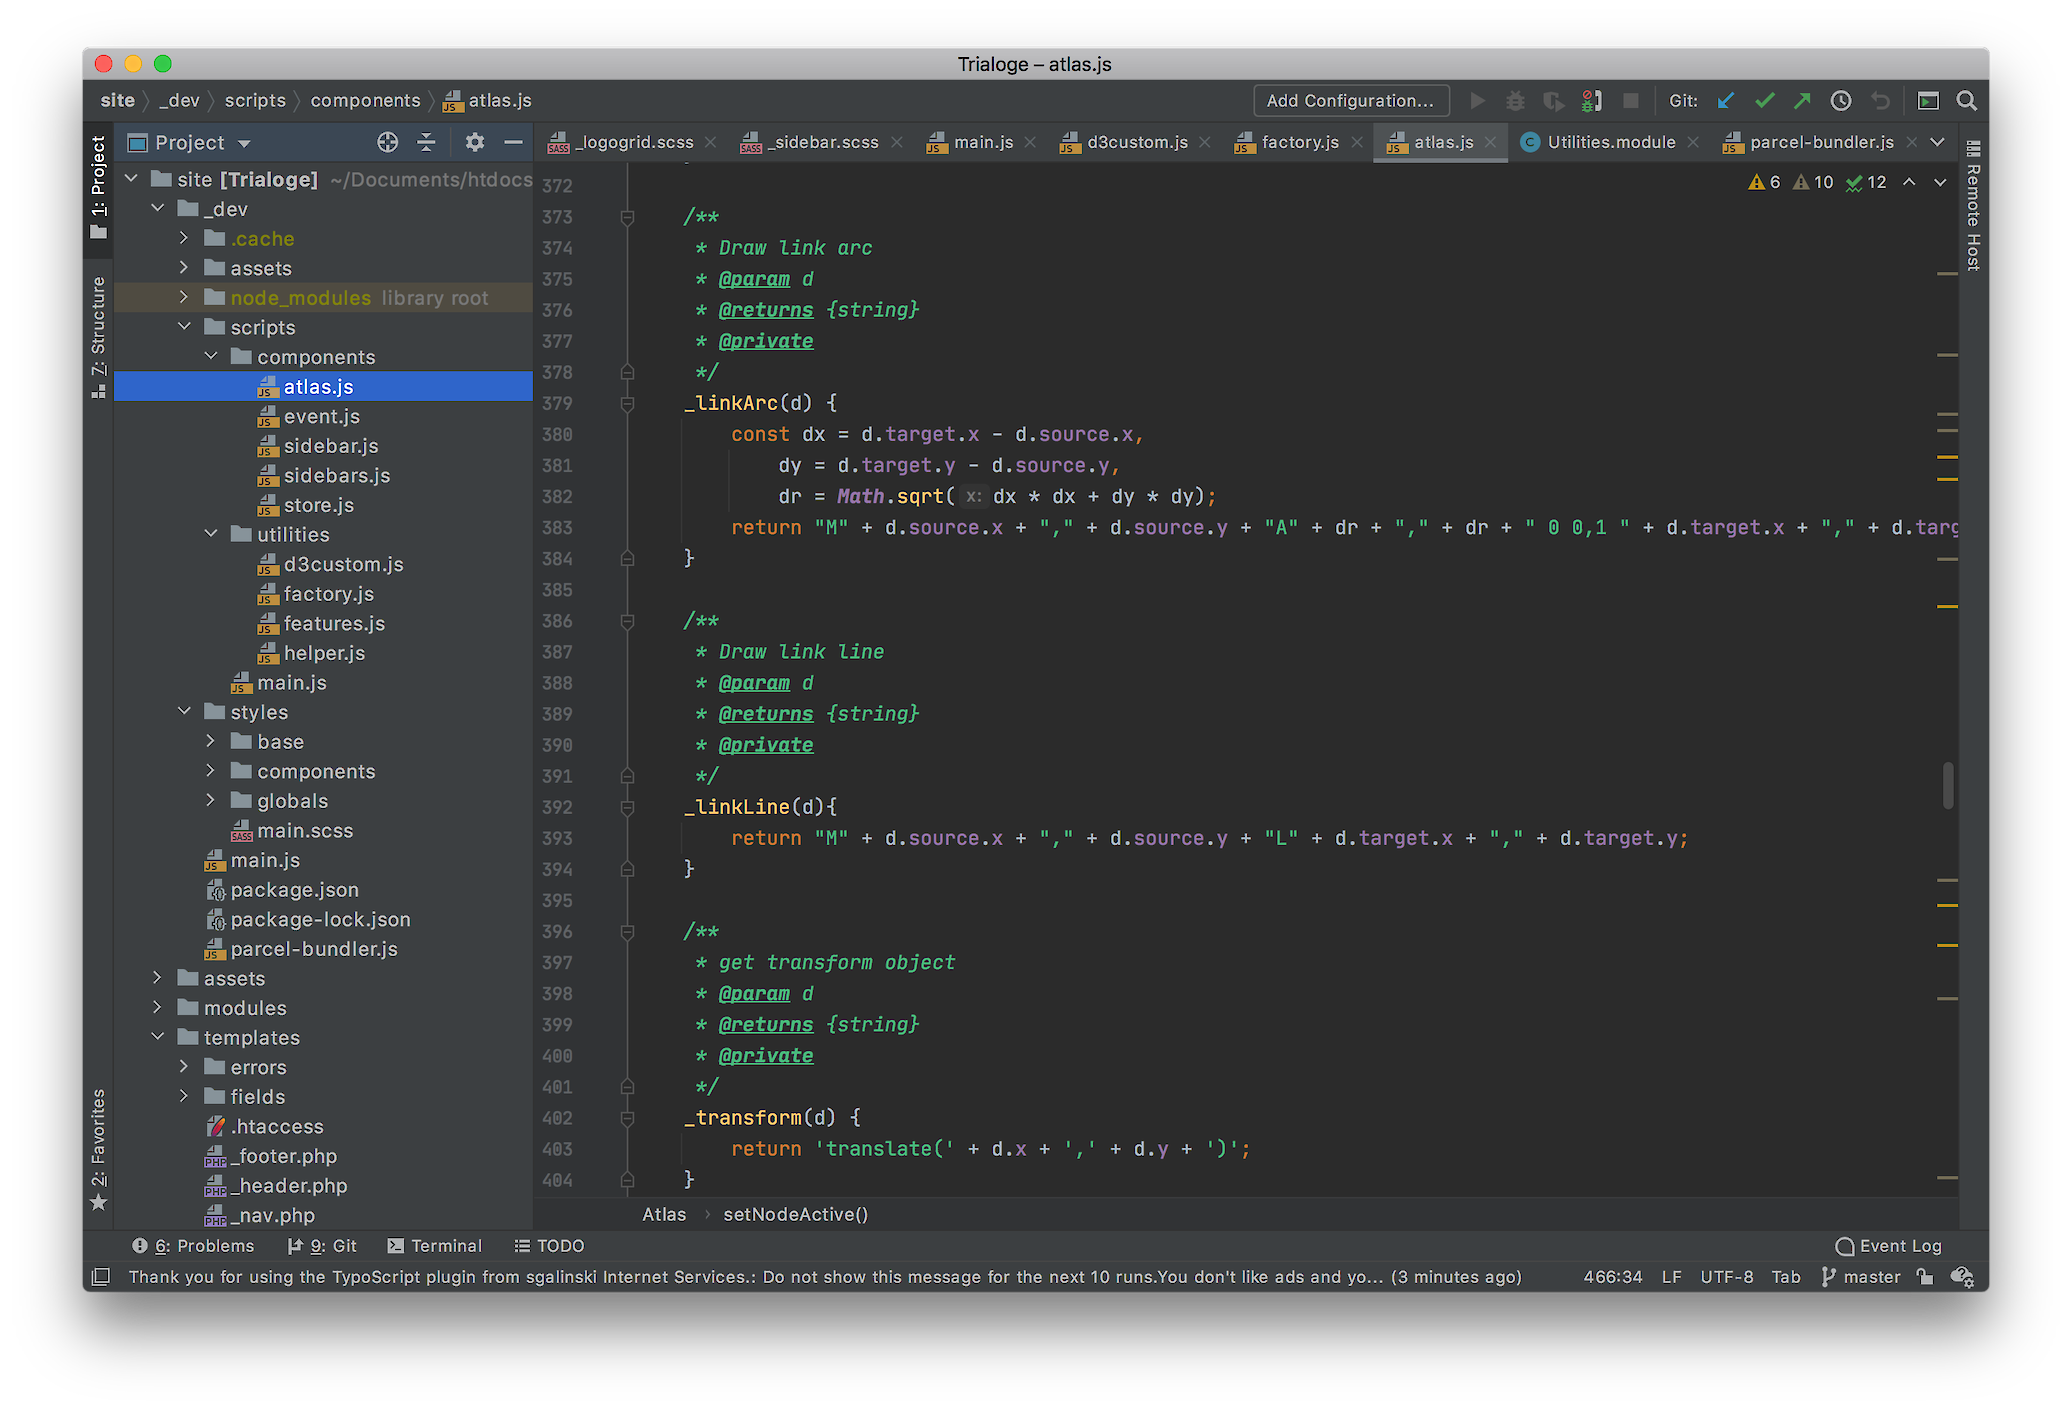Toggle fold marker at line 379

point(627,404)
